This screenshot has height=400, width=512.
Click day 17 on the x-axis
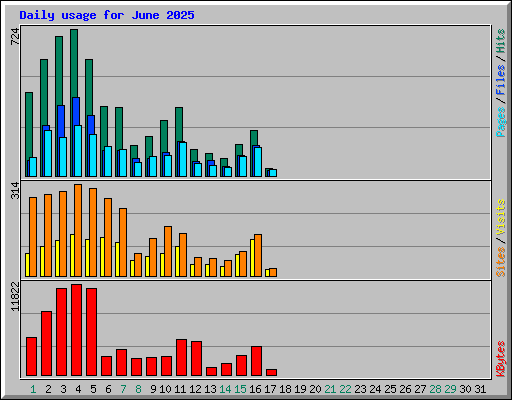click(x=270, y=389)
